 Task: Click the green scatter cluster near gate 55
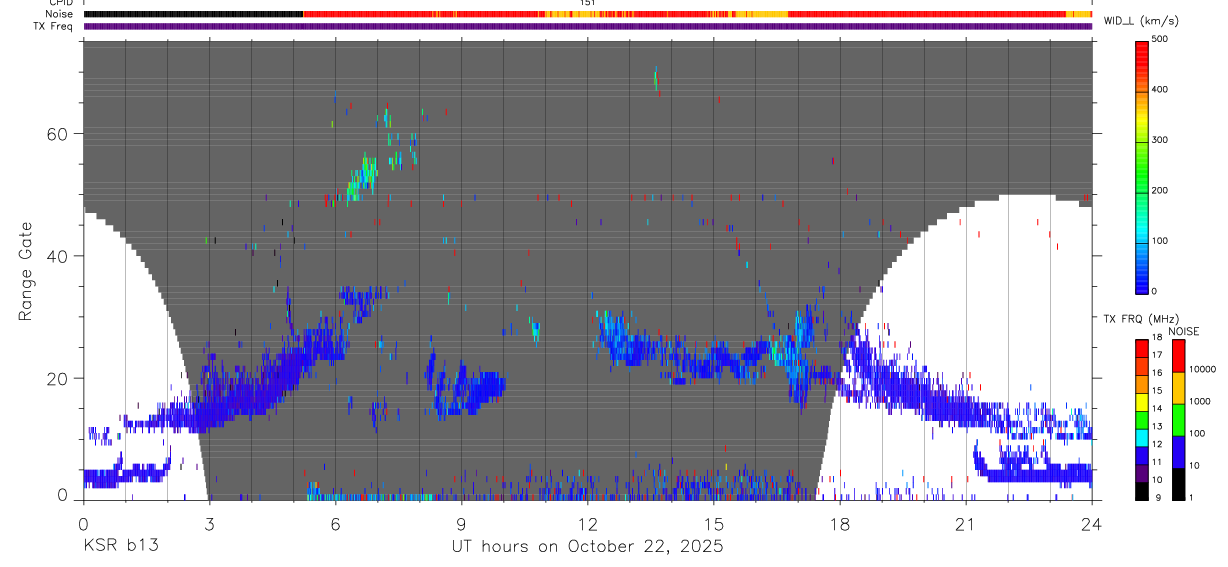[364, 176]
